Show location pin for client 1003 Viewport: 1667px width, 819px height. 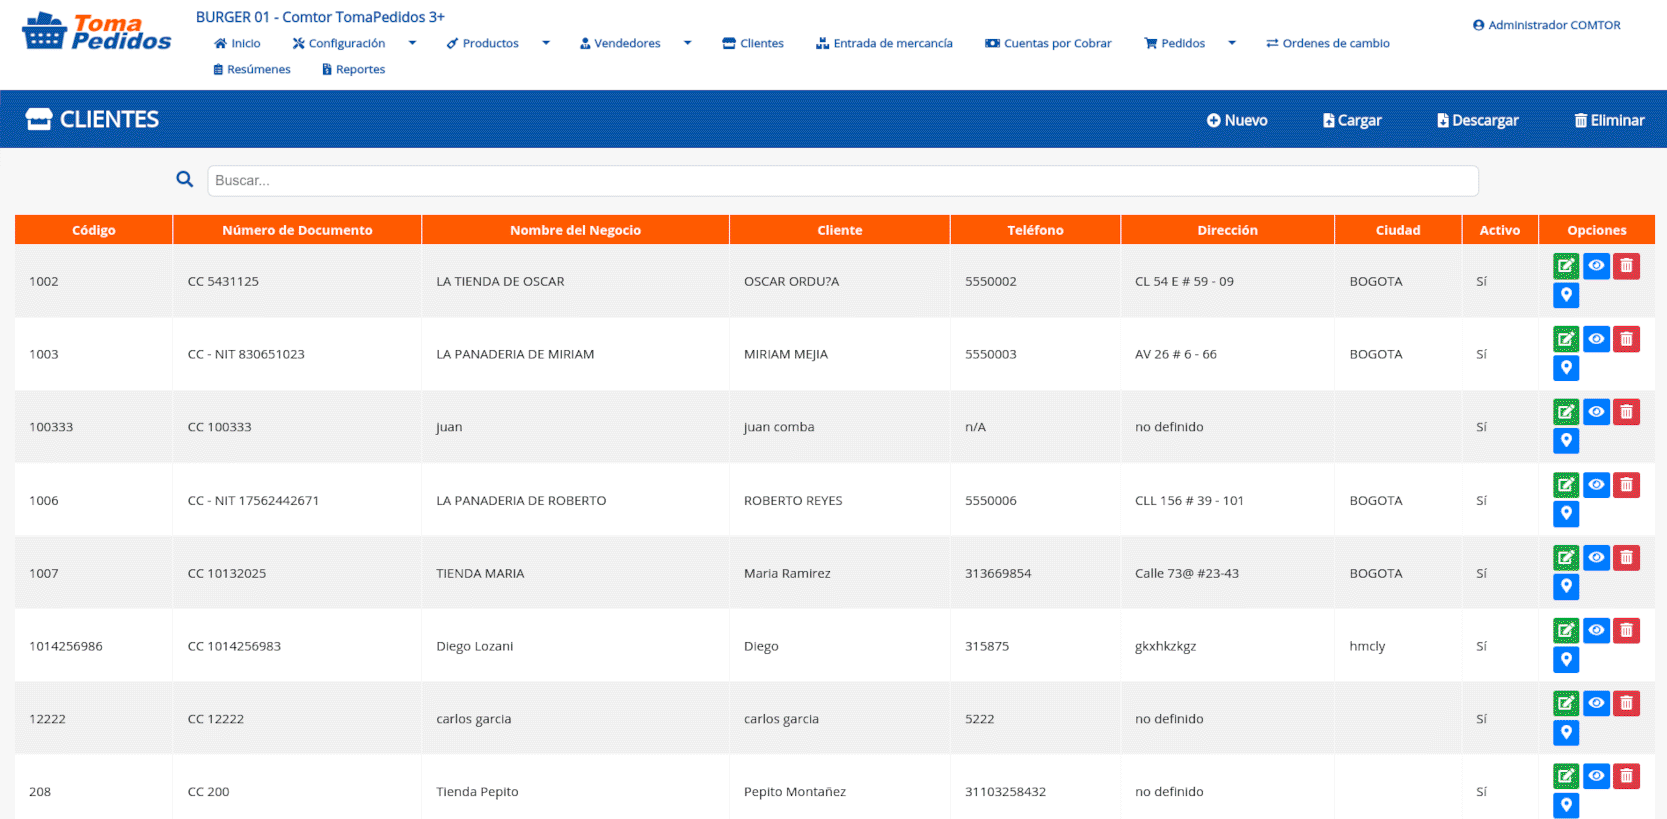(x=1566, y=368)
